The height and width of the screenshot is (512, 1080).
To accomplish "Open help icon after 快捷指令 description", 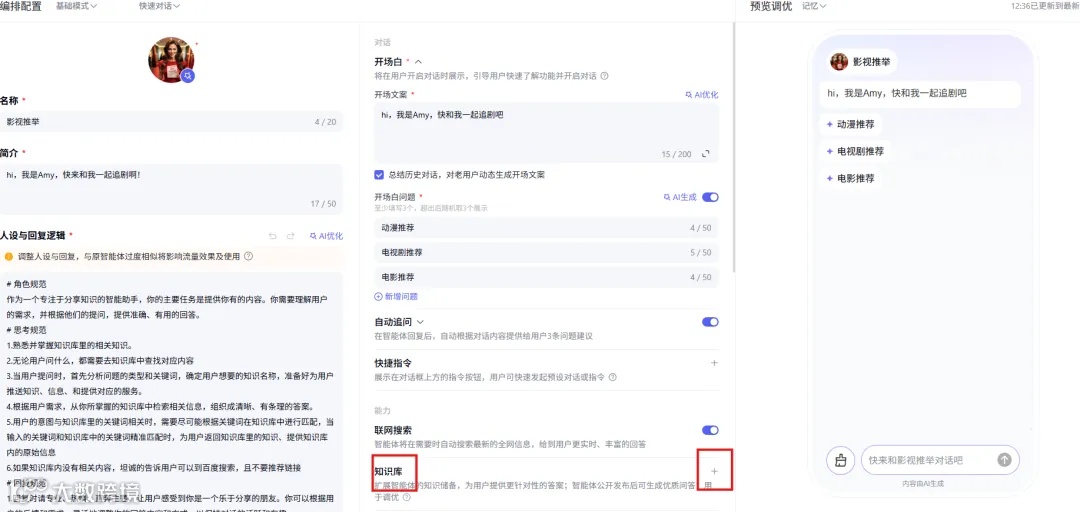I will 612,377.
